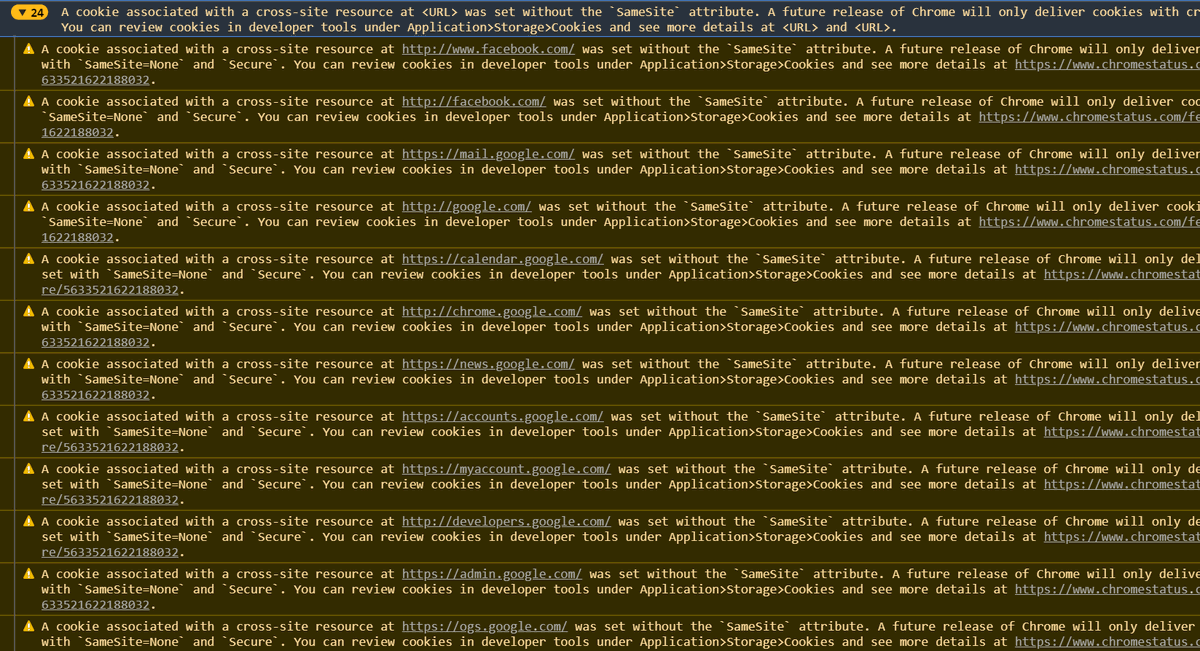Open the https://developers.google.com/ link

point(506,522)
